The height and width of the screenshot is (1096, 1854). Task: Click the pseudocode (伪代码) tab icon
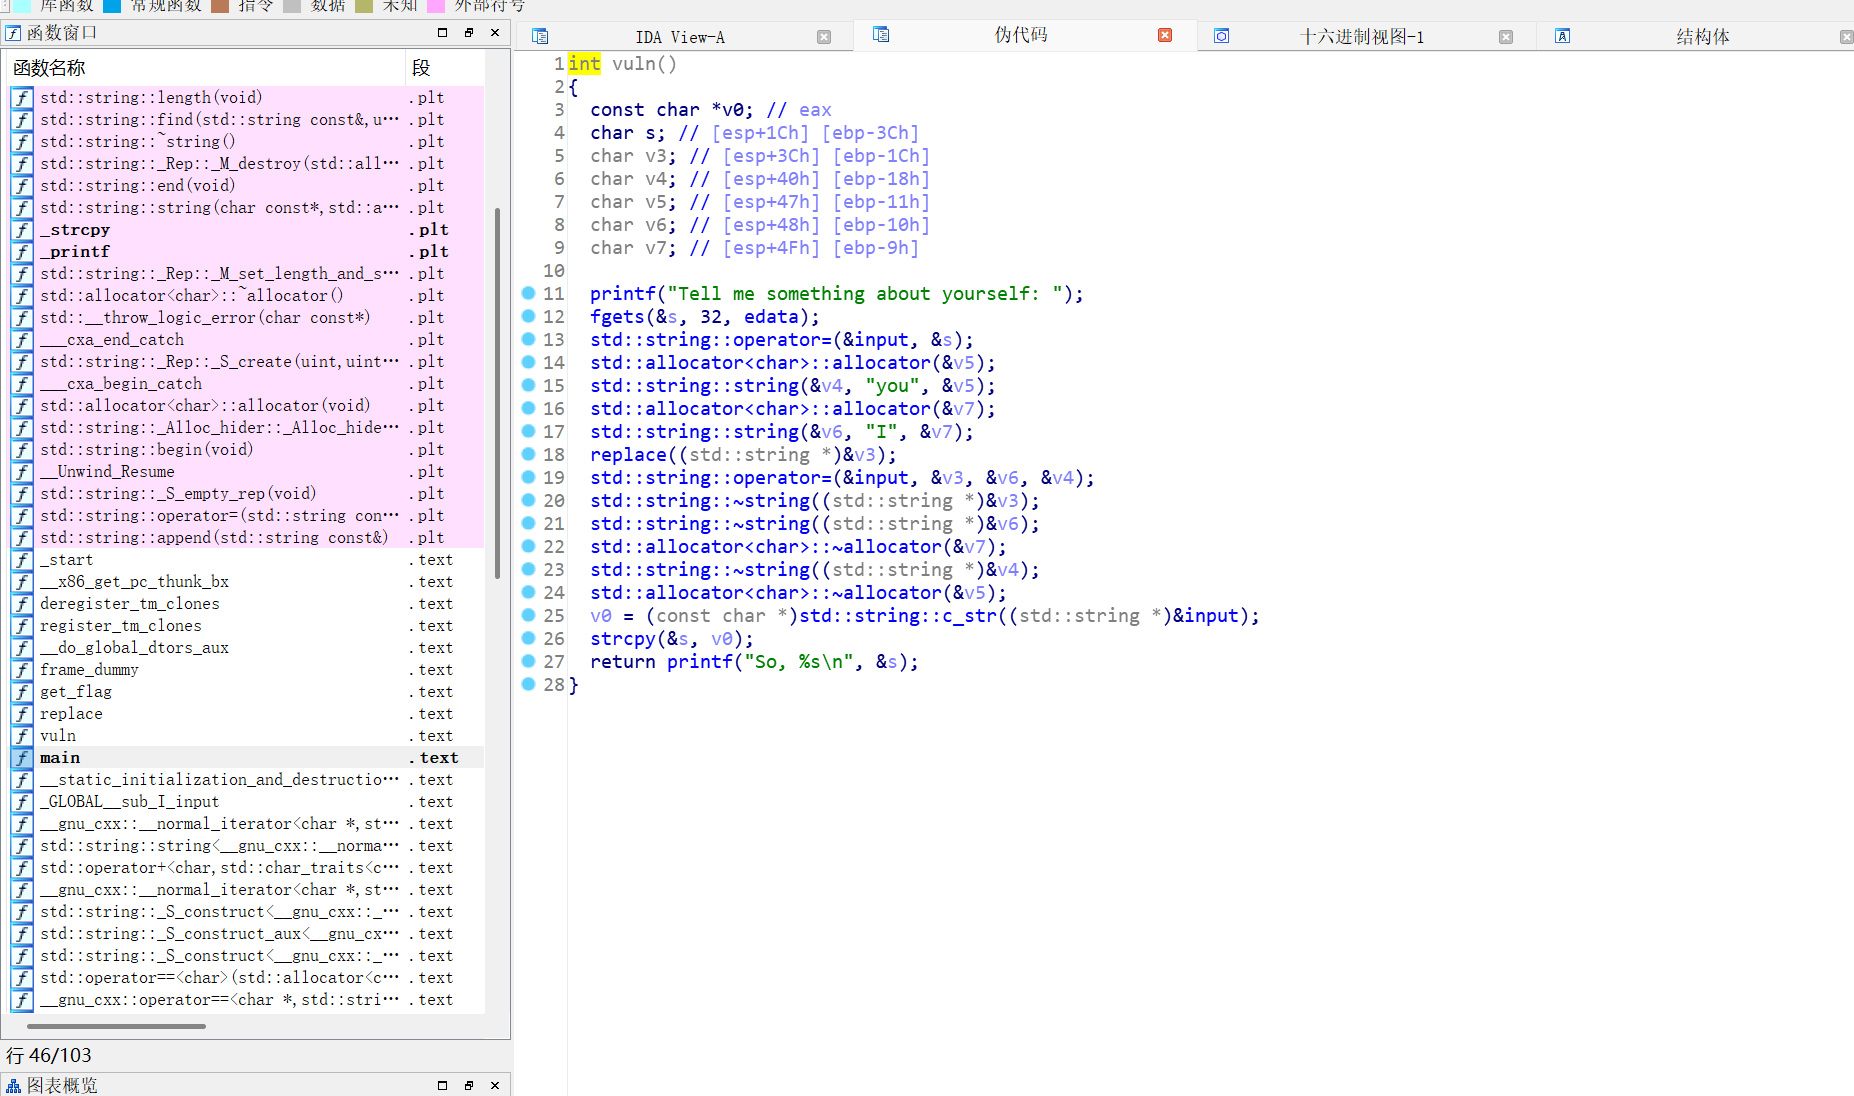click(x=881, y=35)
